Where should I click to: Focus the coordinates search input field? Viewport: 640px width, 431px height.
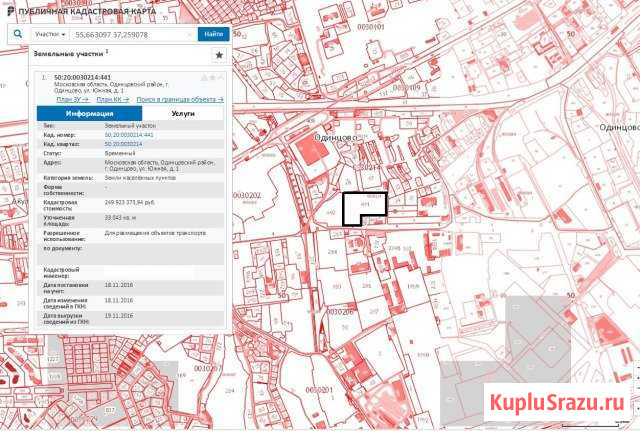coord(129,35)
